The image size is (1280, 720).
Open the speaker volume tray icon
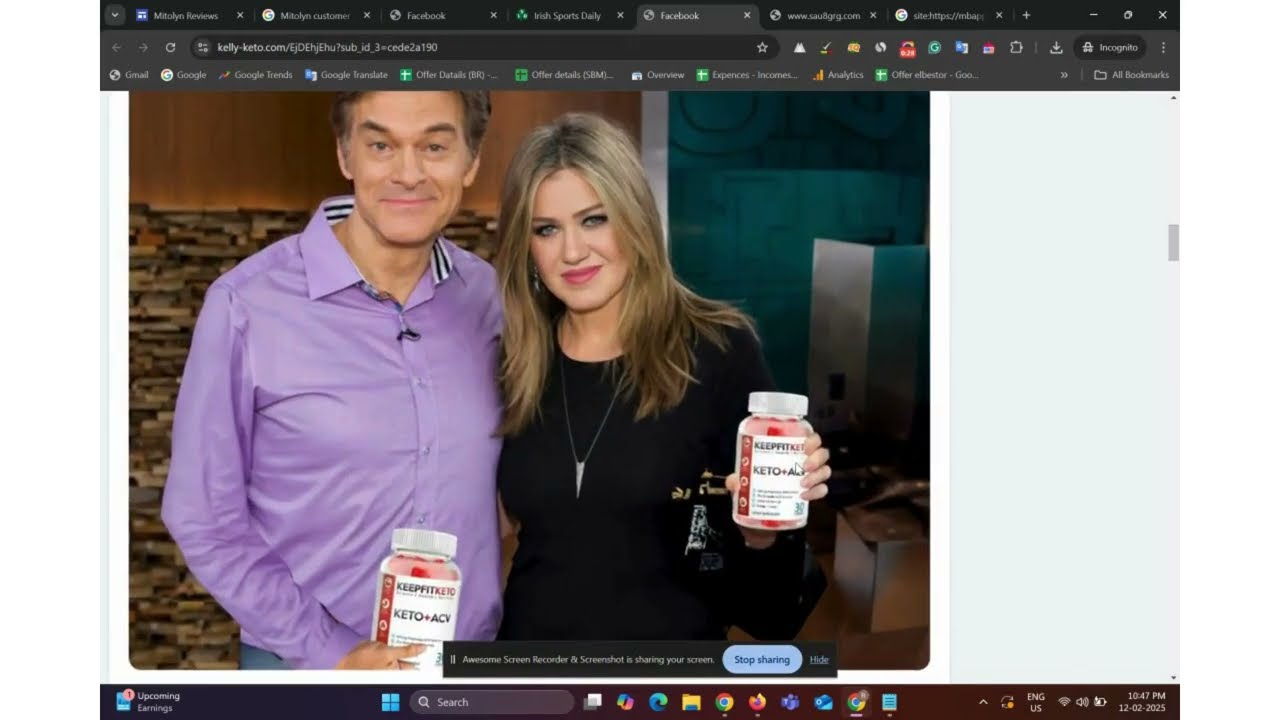click(x=1082, y=702)
